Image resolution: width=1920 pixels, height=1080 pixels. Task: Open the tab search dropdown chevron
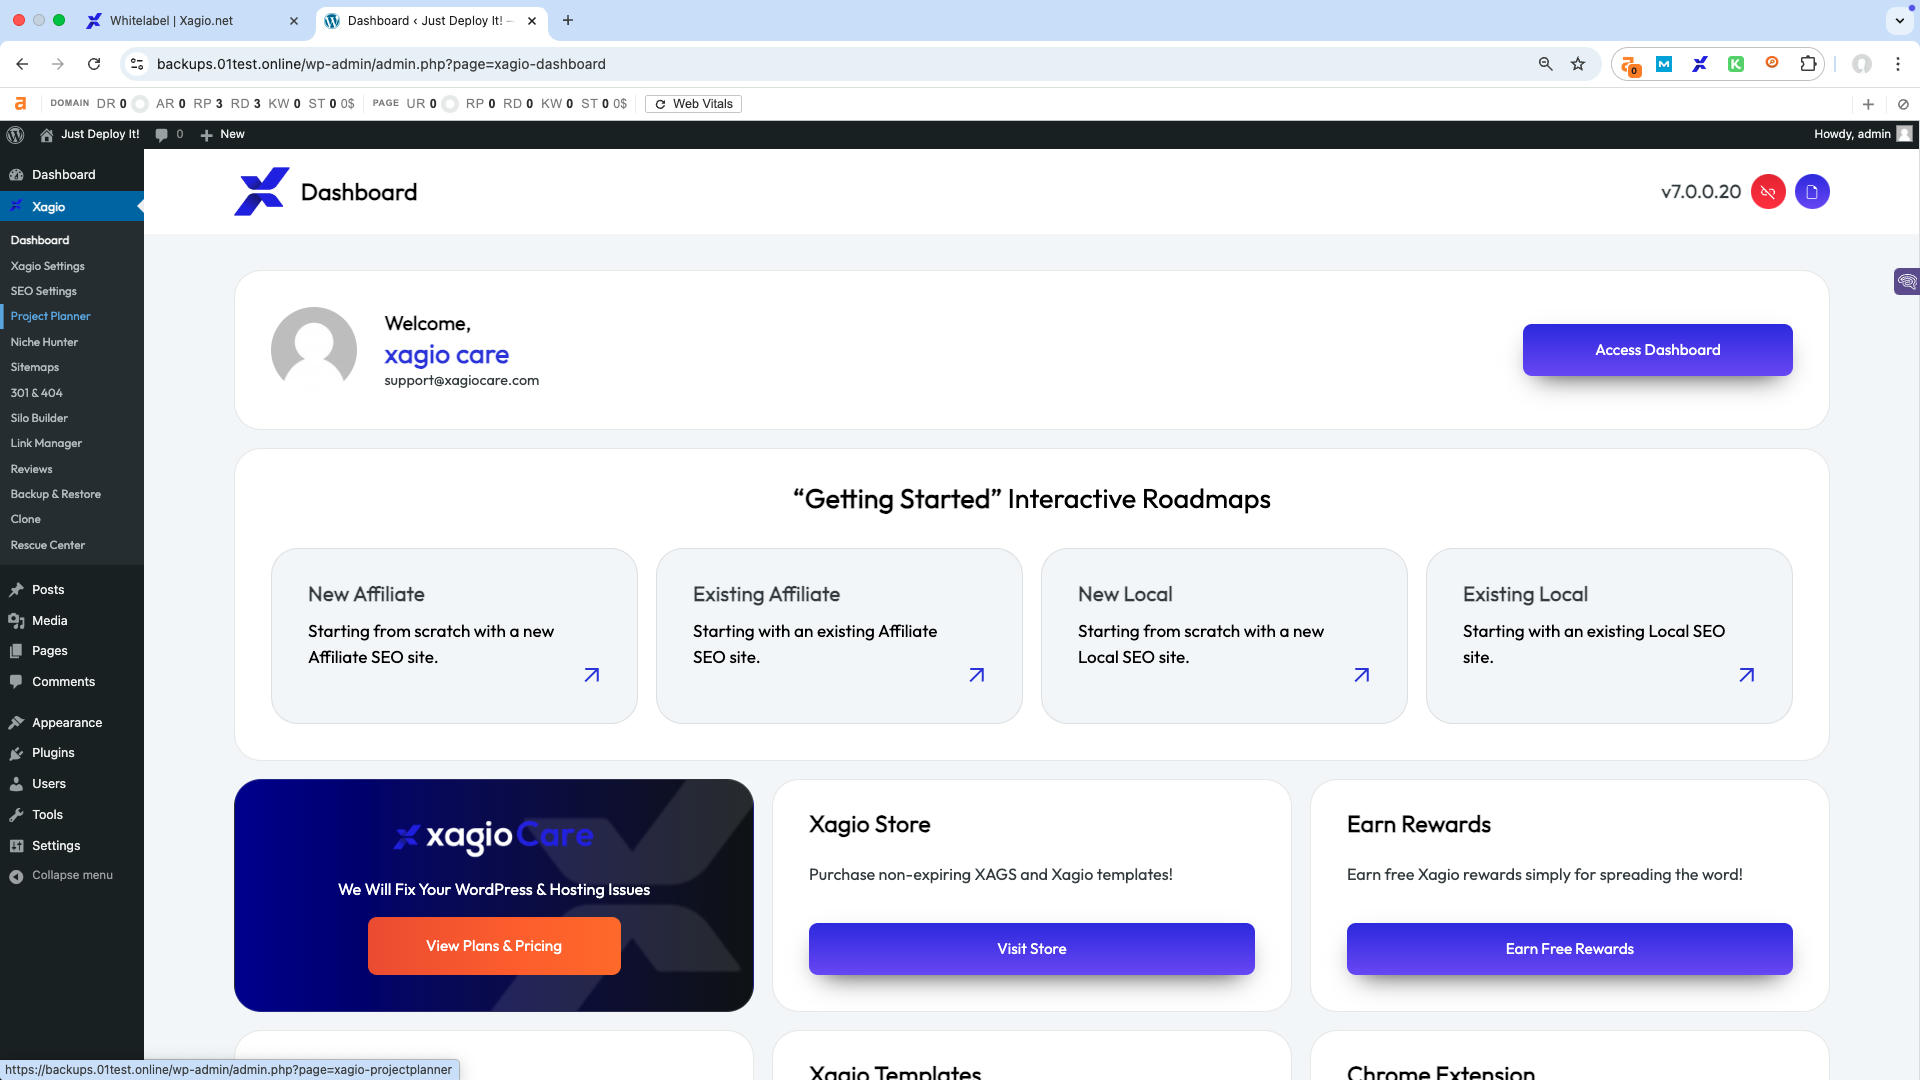(1898, 20)
